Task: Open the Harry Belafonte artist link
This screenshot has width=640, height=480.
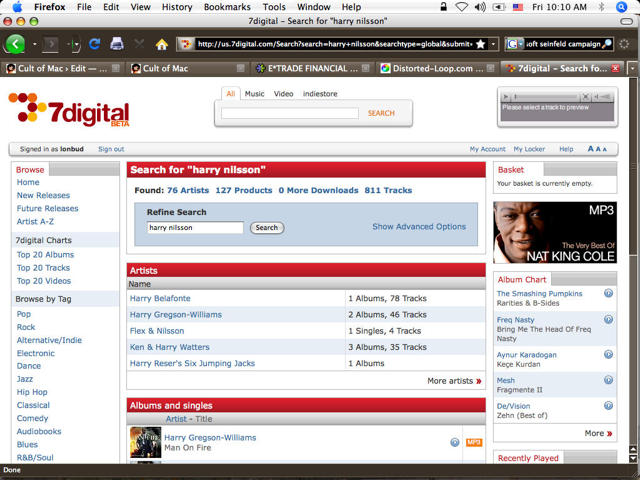Action: 160,298
